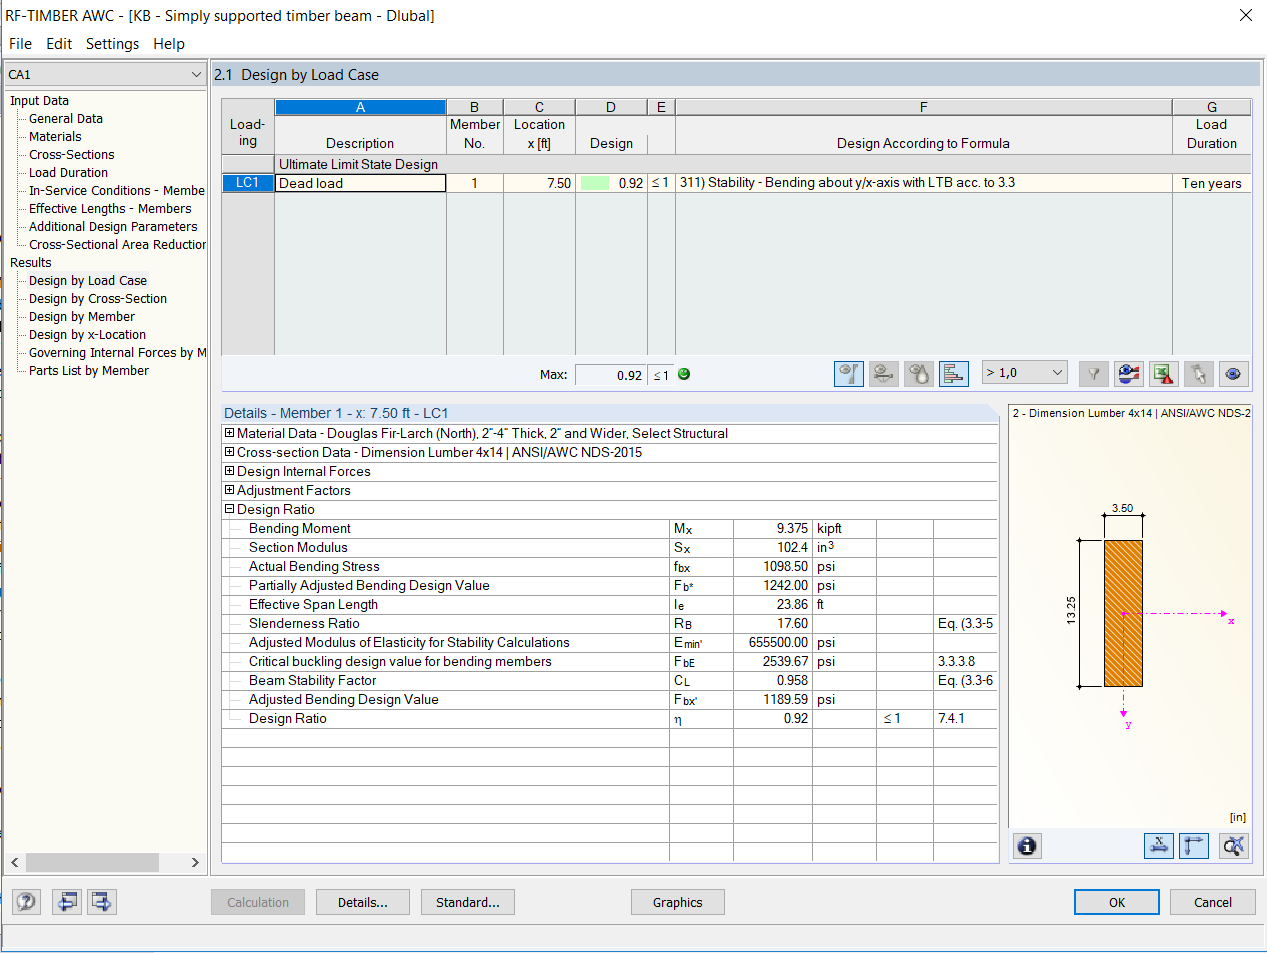Screen dimensions: 1267x953
Task: Open the RFEM relation icon next to Excel export
Action: pyautogui.click(x=1128, y=373)
